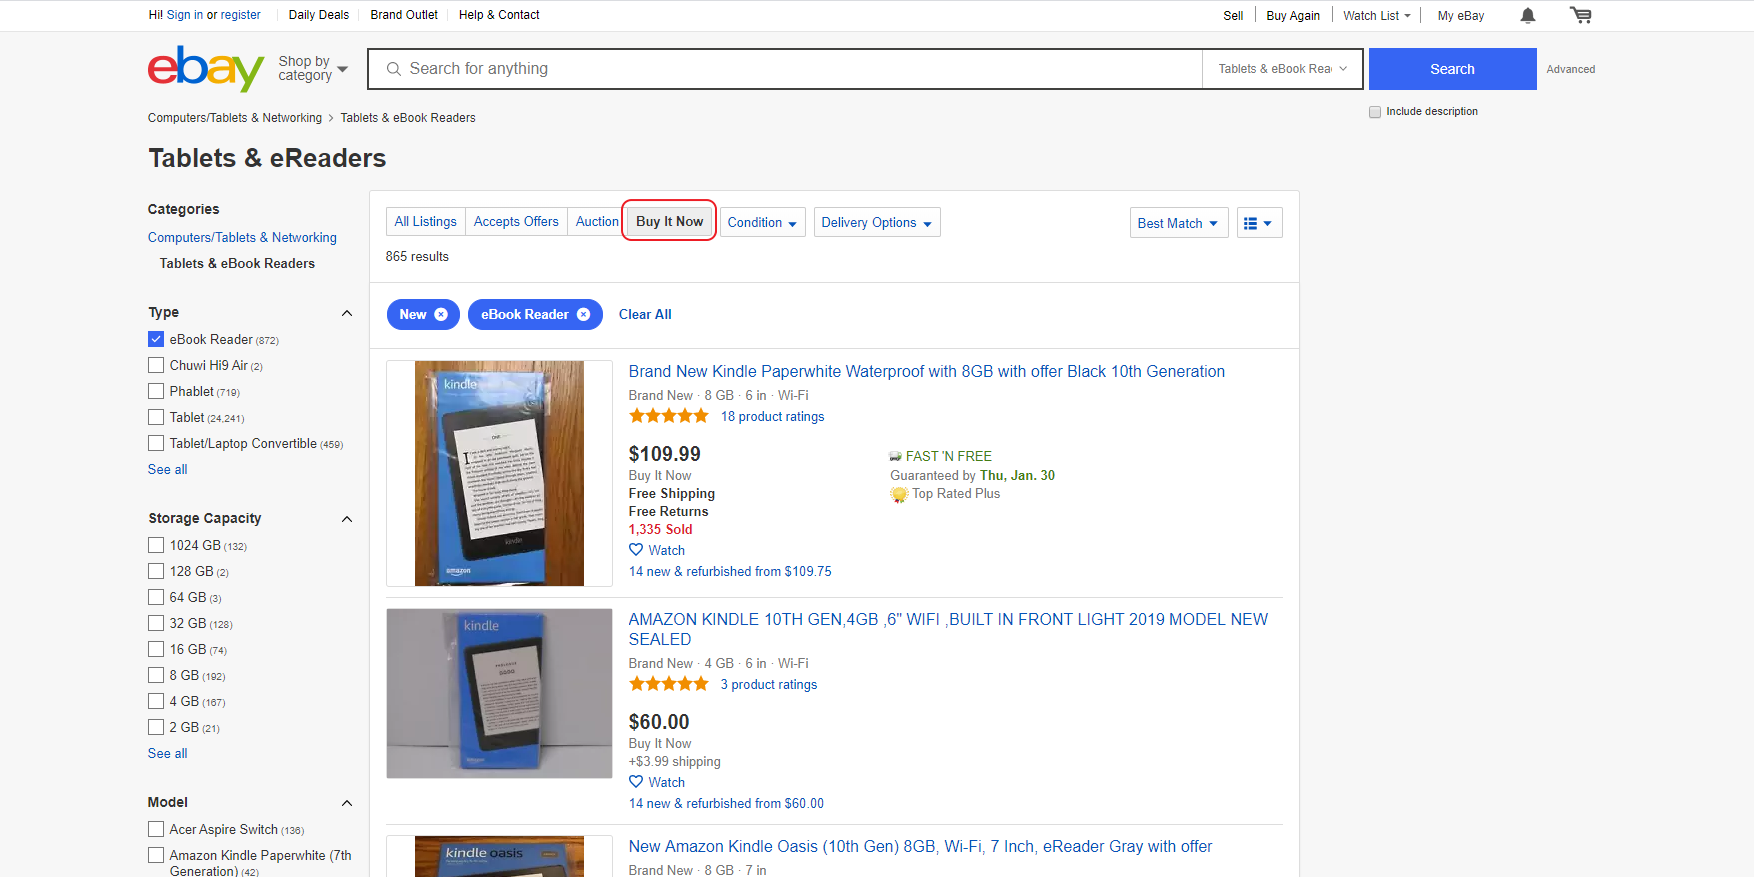Collapse the Model filter section
Viewport: 1754px width, 877px height.
(x=347, y=803)
